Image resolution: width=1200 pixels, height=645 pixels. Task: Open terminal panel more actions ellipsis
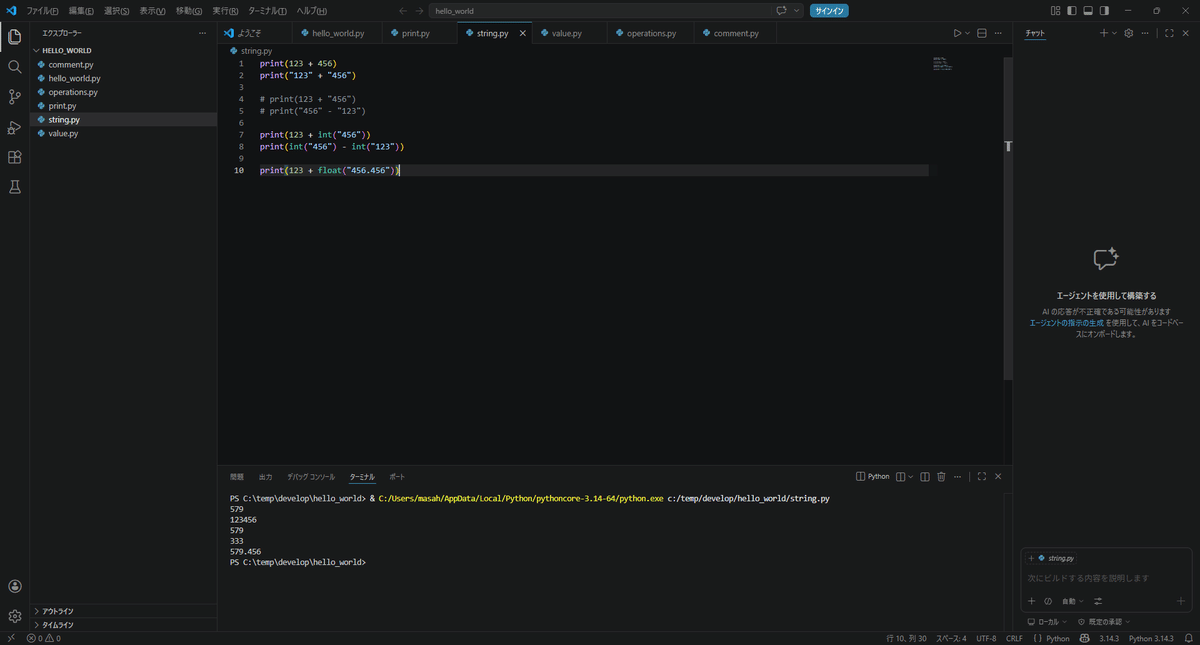click(958, 477)
